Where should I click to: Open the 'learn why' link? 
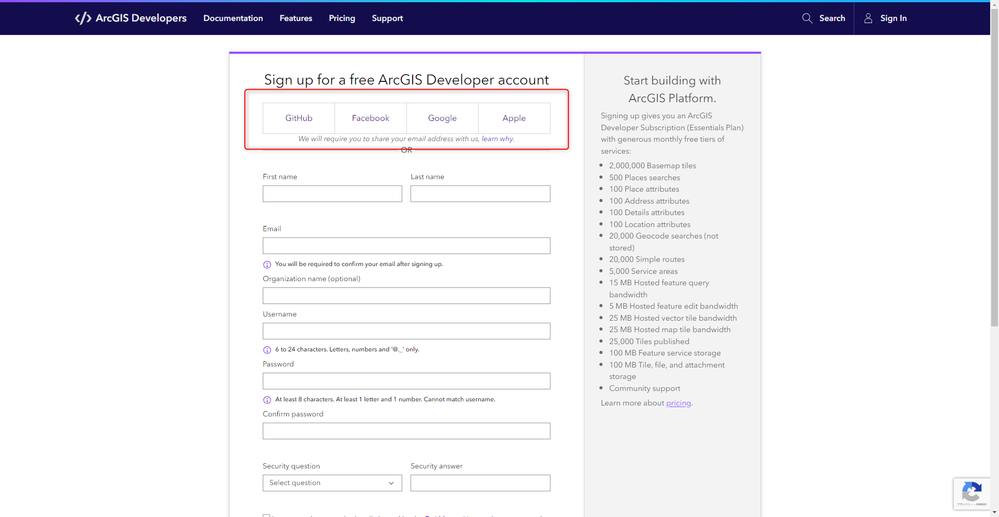point(497,138)
